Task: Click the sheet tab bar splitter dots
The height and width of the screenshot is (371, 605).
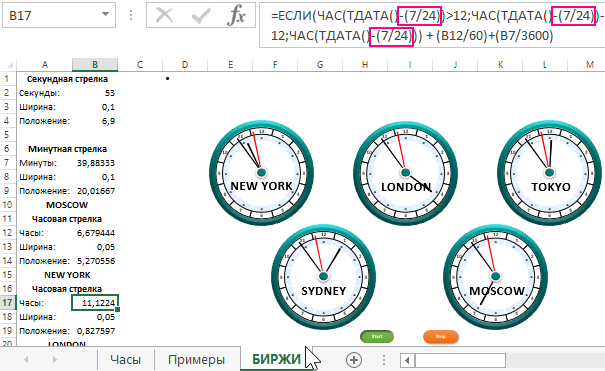Action: coord(384,360)
